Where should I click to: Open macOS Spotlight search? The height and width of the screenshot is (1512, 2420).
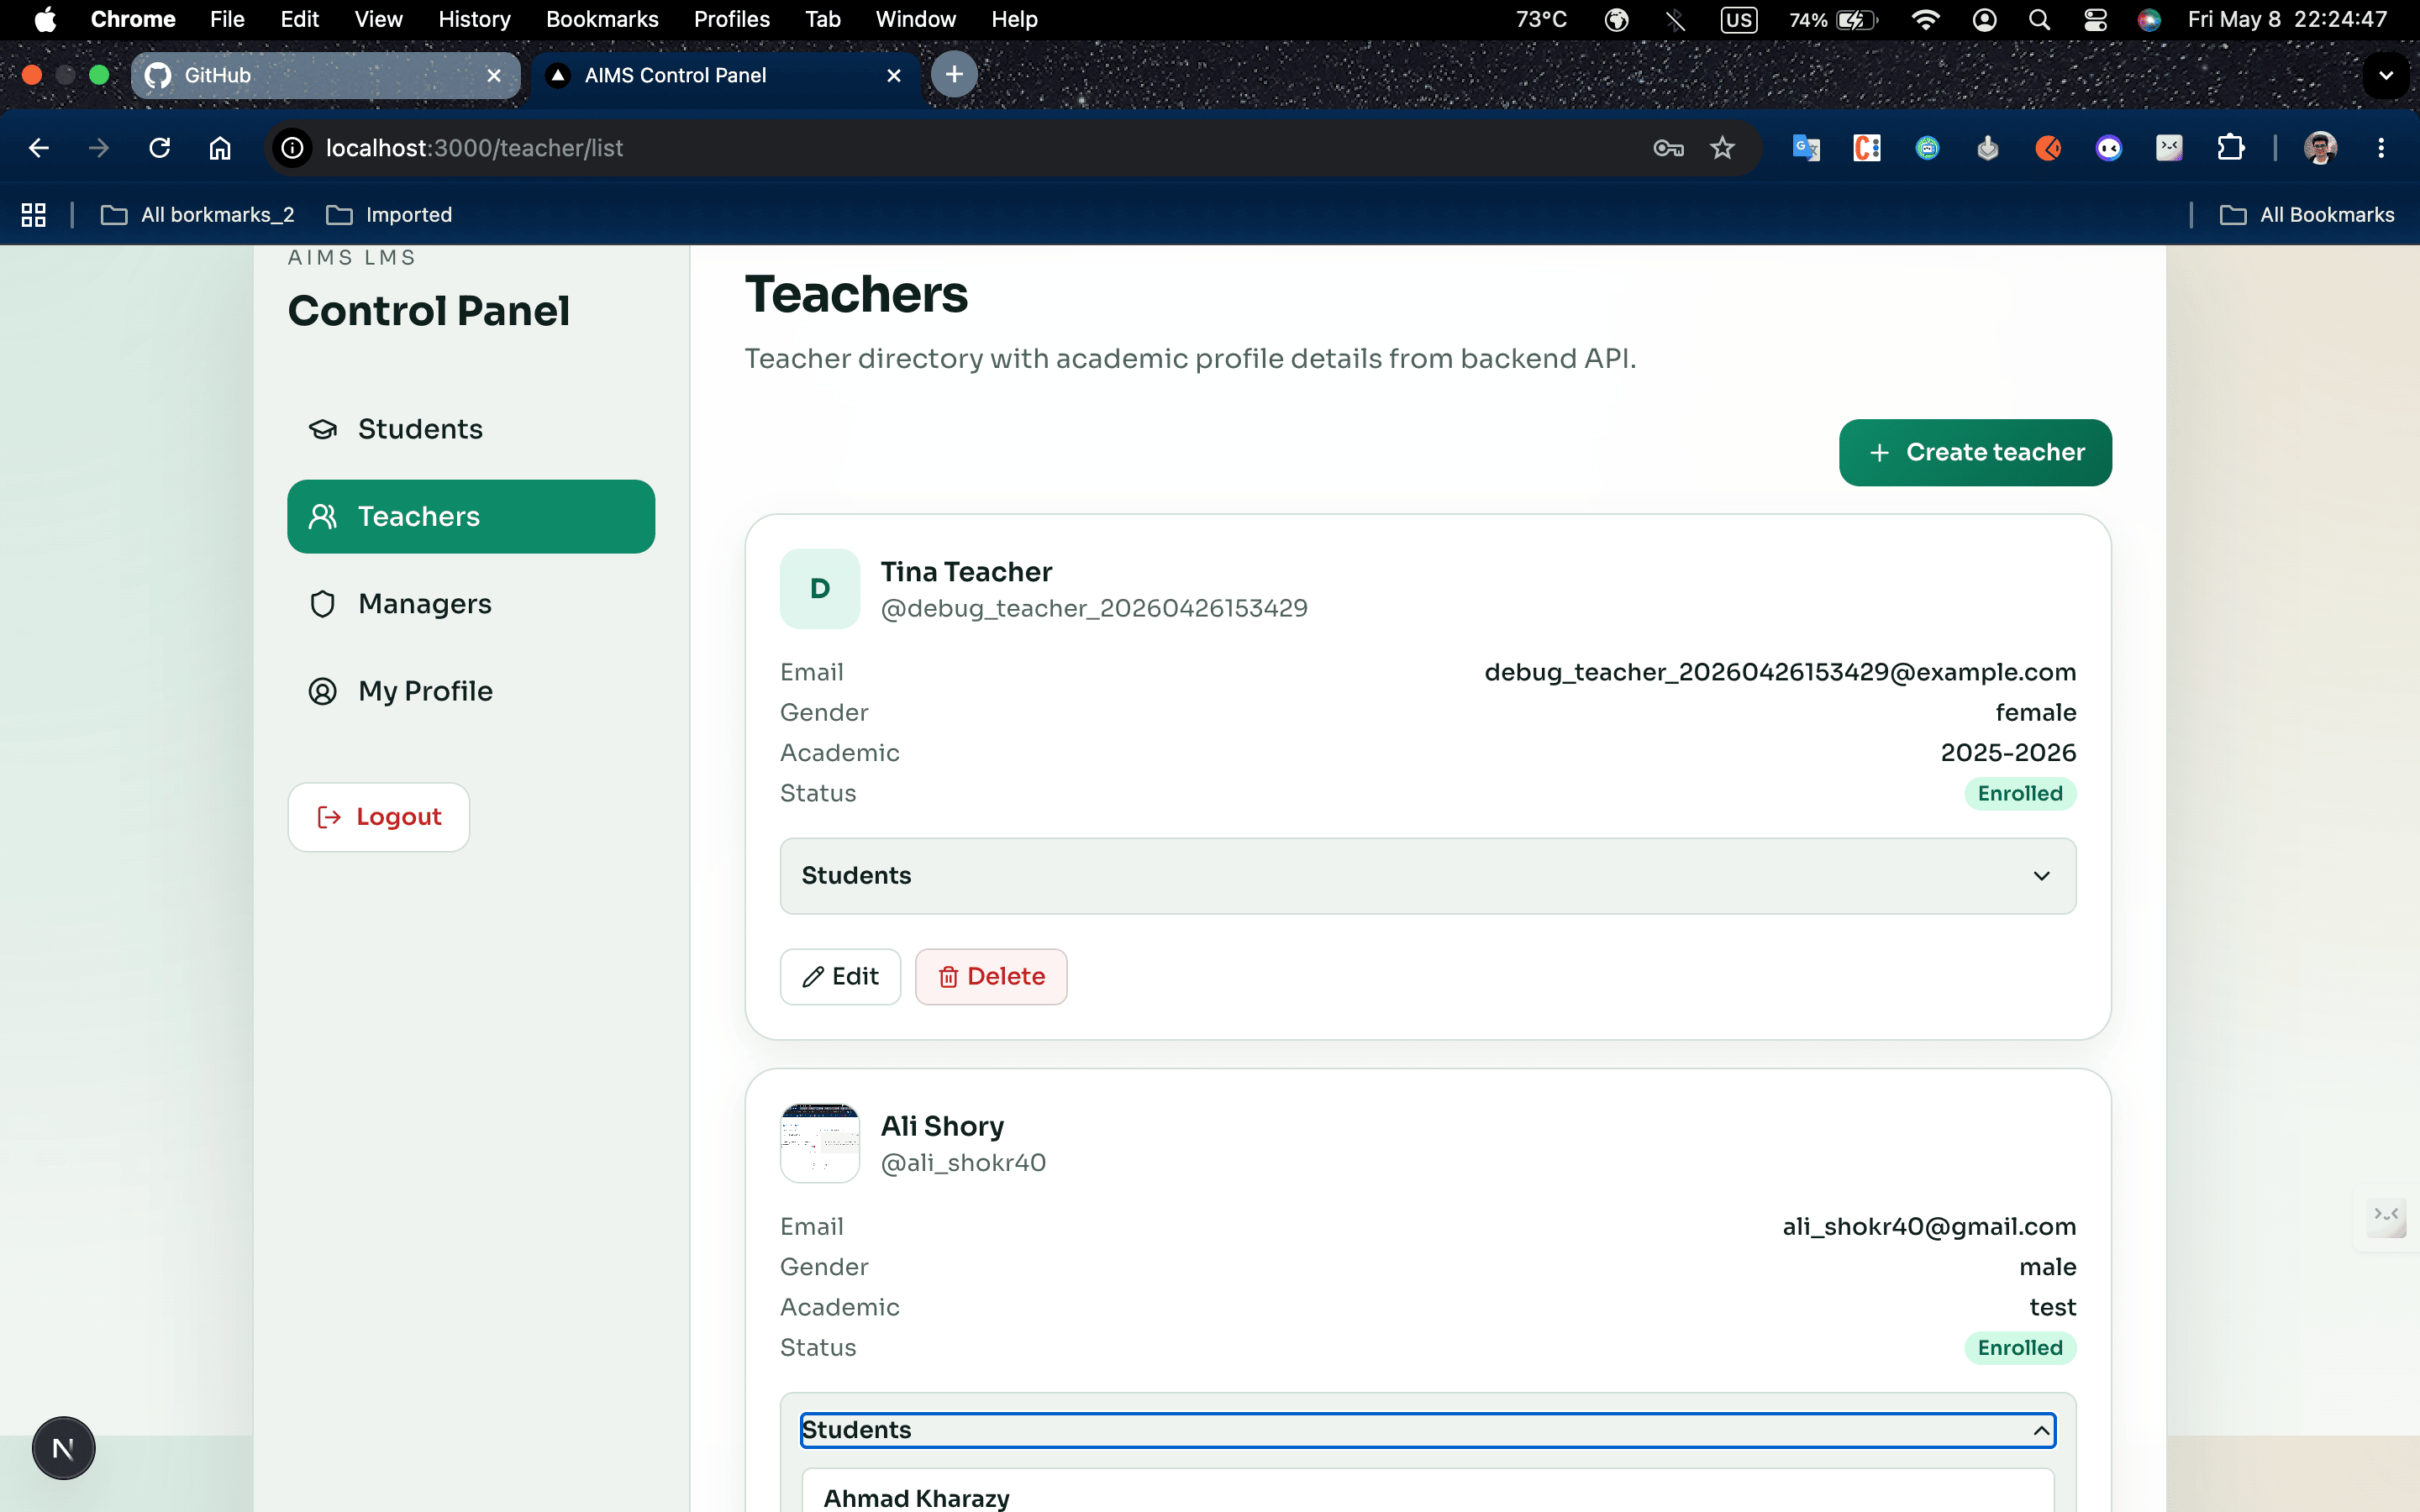[2039, 19]
